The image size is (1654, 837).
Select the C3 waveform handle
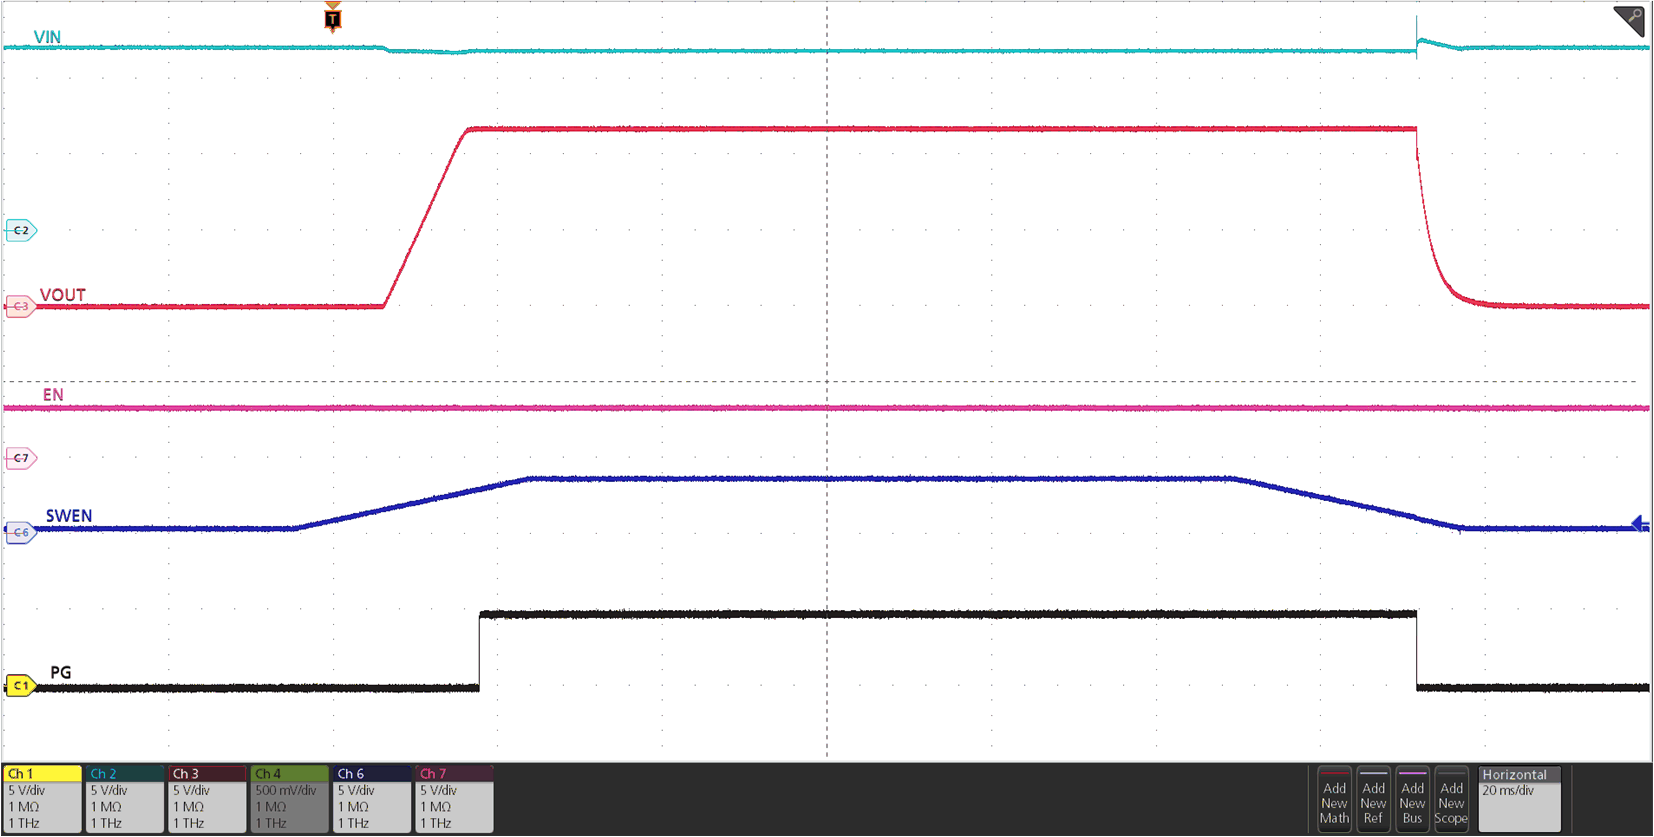(21, 307)
